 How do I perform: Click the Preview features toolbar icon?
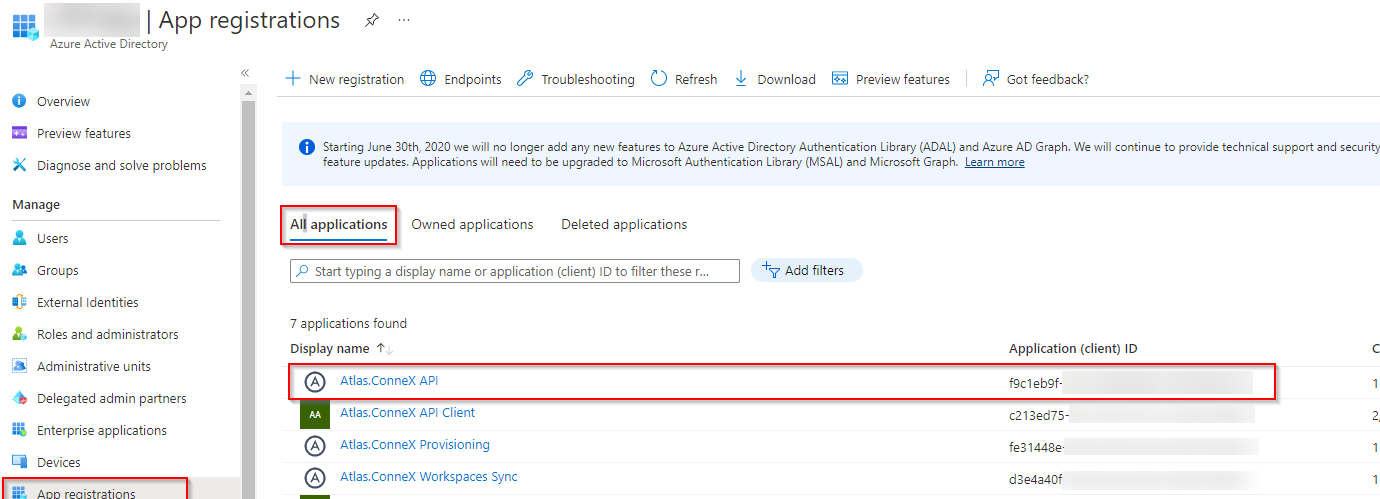point(840,78)
